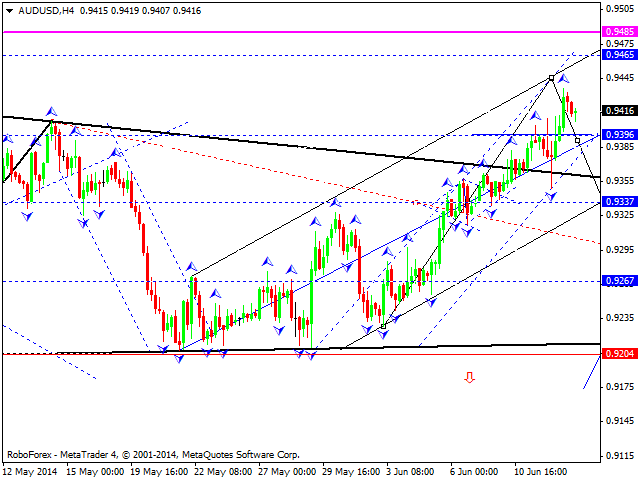Select the square marker at the chart peak
The image size is (640, 480).
click(551, 77)
